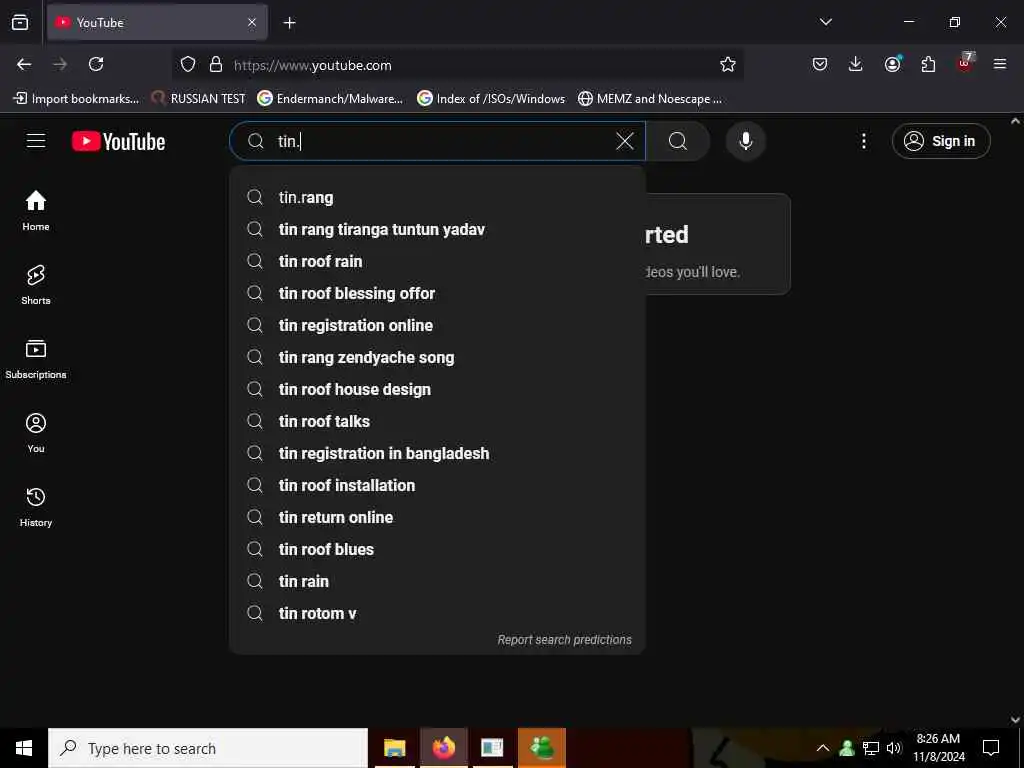
Task: Open the You section
Action: point(36,432)
